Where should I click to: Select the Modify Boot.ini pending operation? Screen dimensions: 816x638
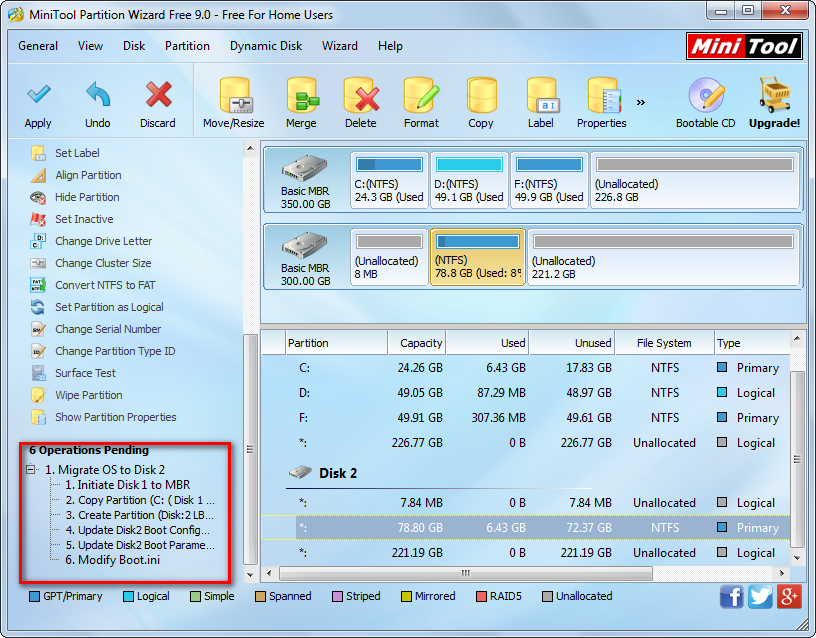(x=112, y=560)
